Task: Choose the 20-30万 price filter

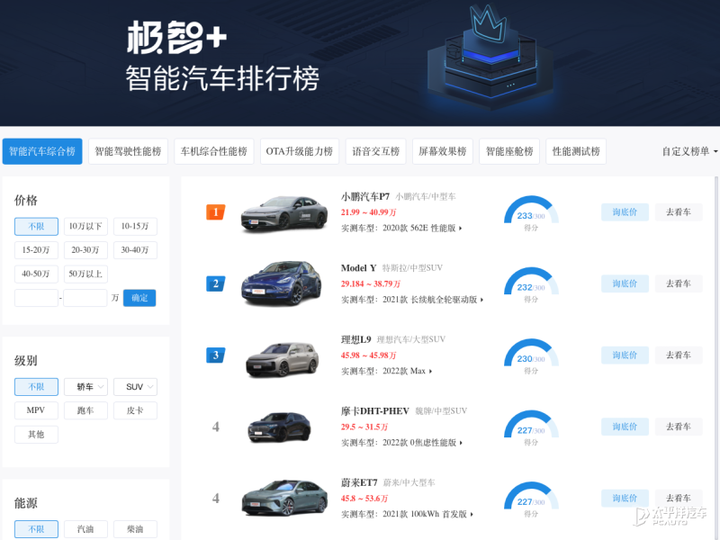Action: coord(86,250)
